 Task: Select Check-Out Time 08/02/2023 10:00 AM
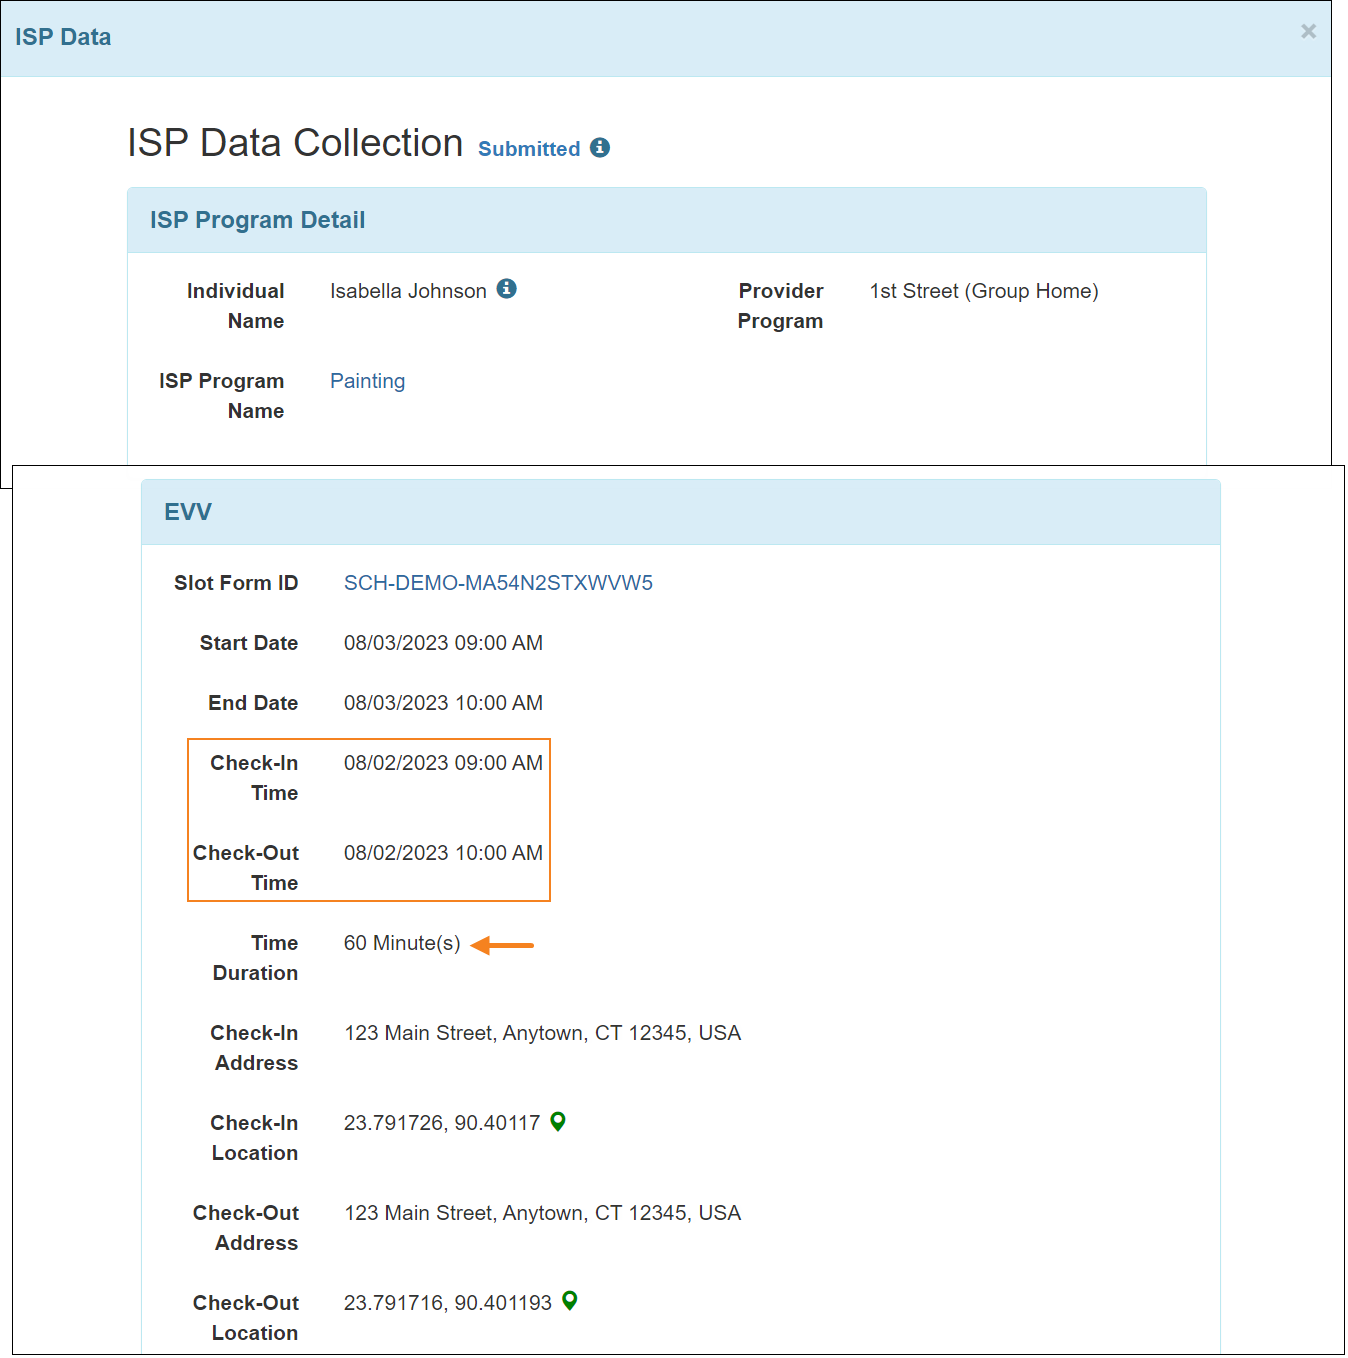click(x=443, y=853)
